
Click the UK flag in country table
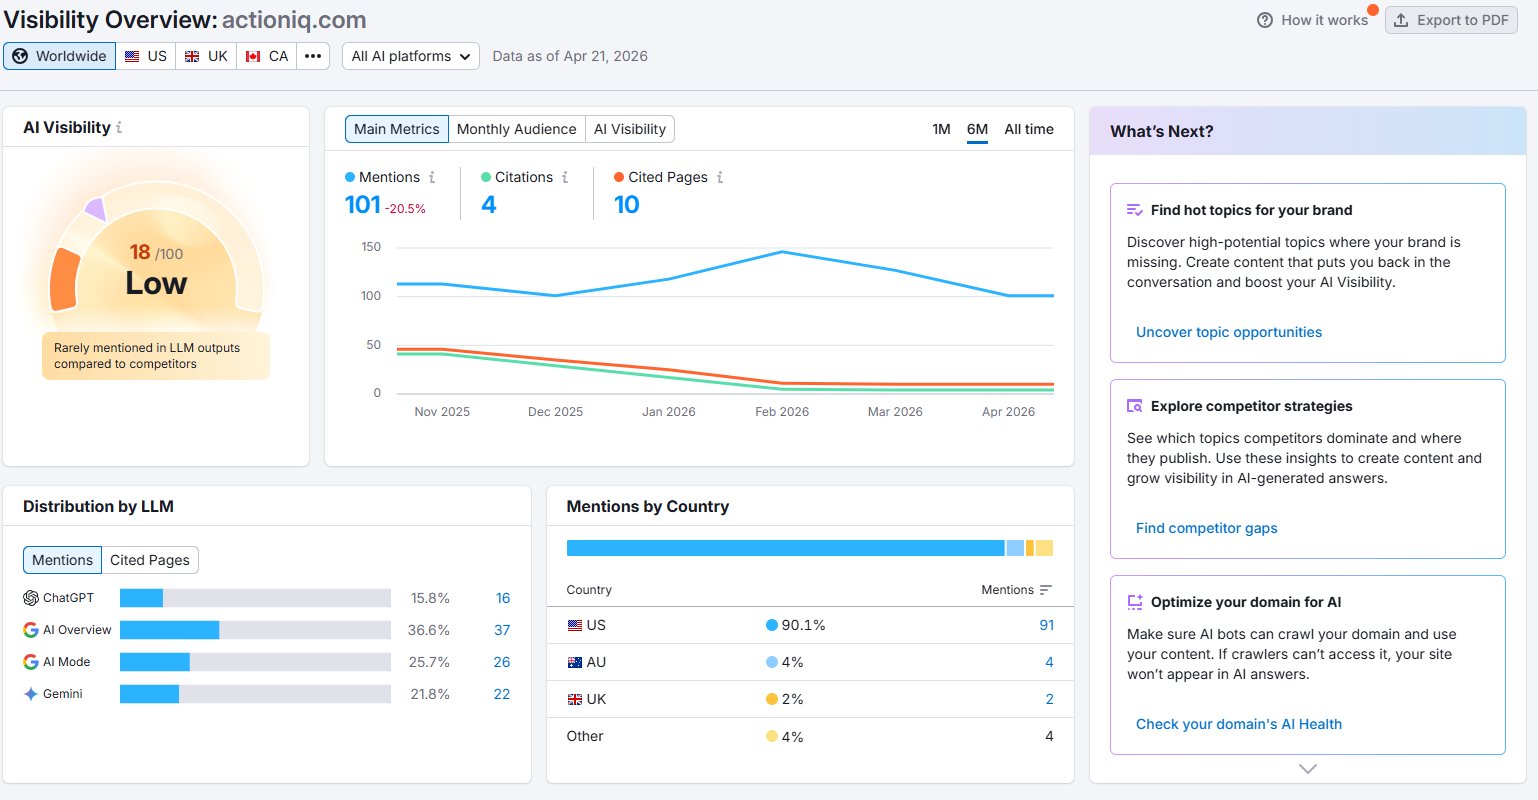pyautogui.click(x=575, y=699)
